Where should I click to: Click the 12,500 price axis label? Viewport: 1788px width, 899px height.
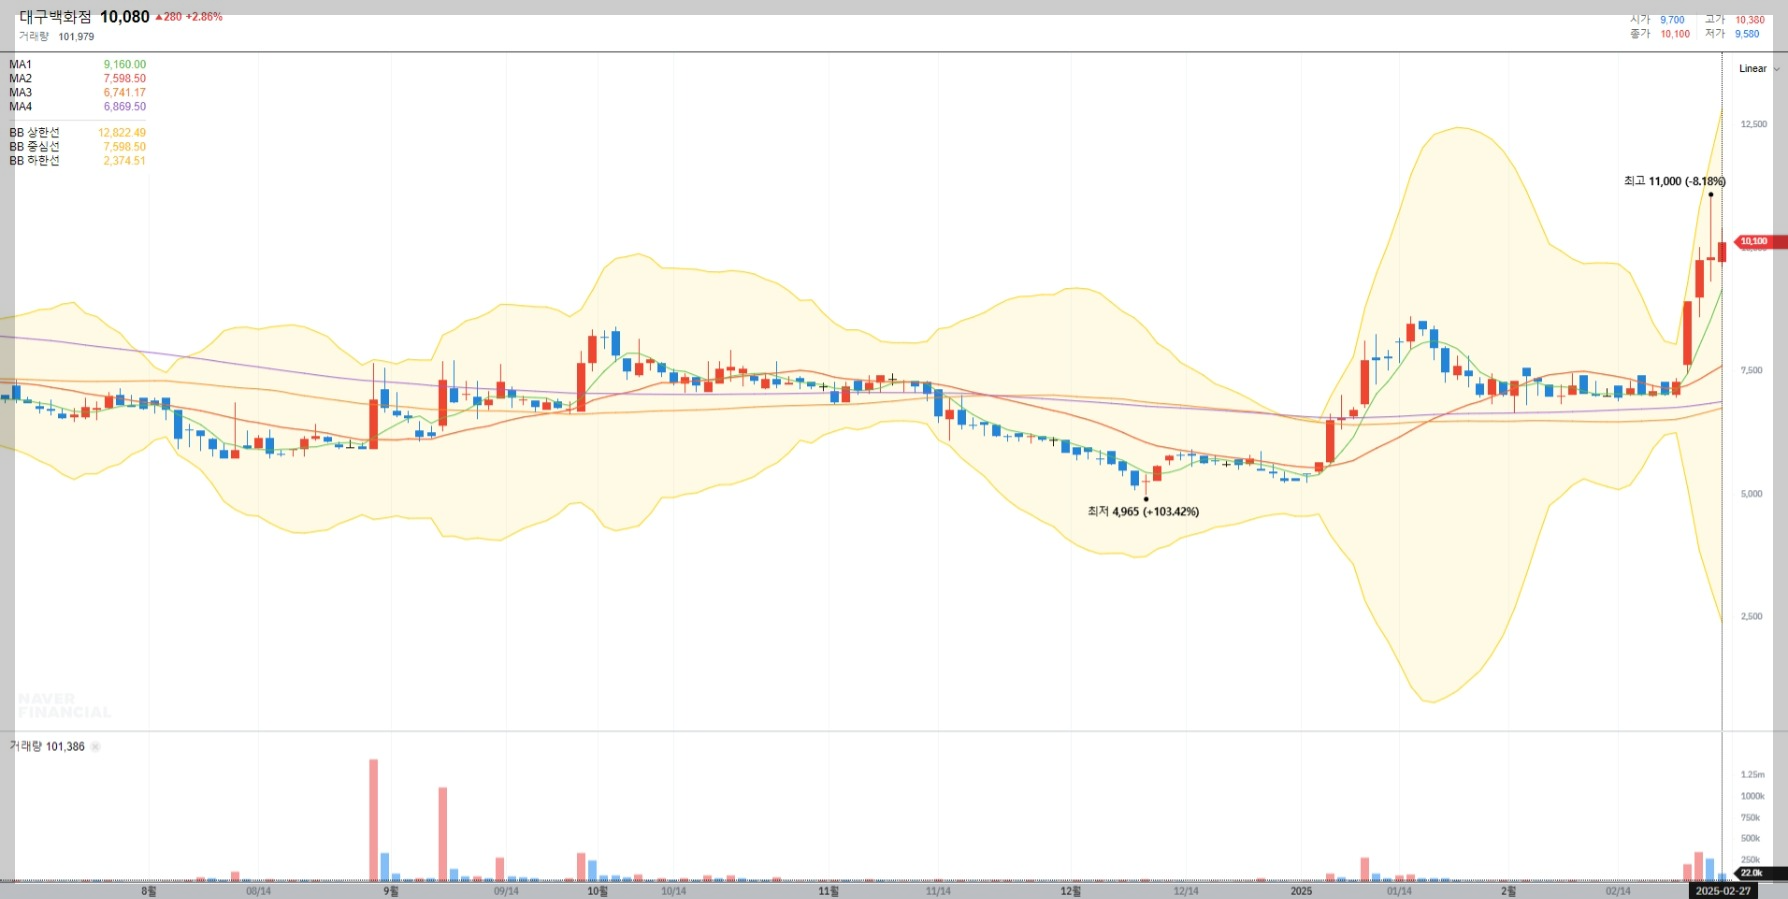point(1754,125)
